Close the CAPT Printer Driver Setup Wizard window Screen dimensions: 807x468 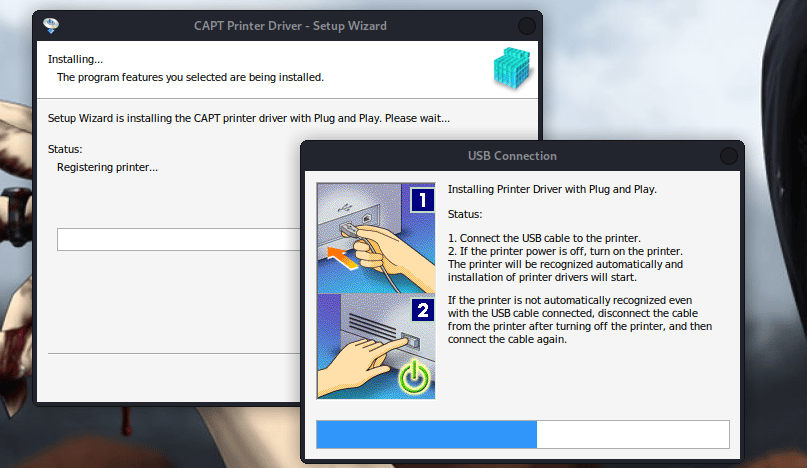tap(527, 26)
